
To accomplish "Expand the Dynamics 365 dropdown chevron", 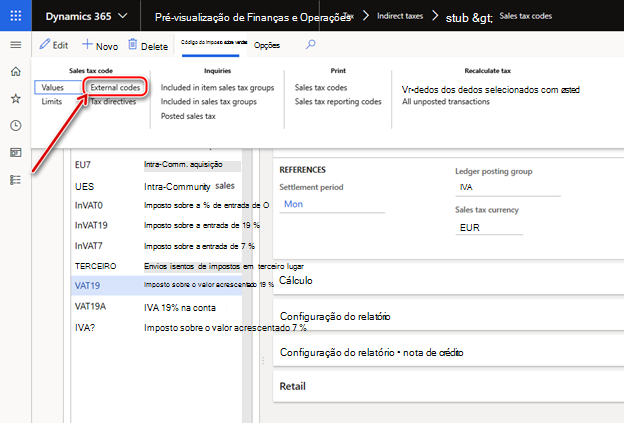I will (123, 16).
